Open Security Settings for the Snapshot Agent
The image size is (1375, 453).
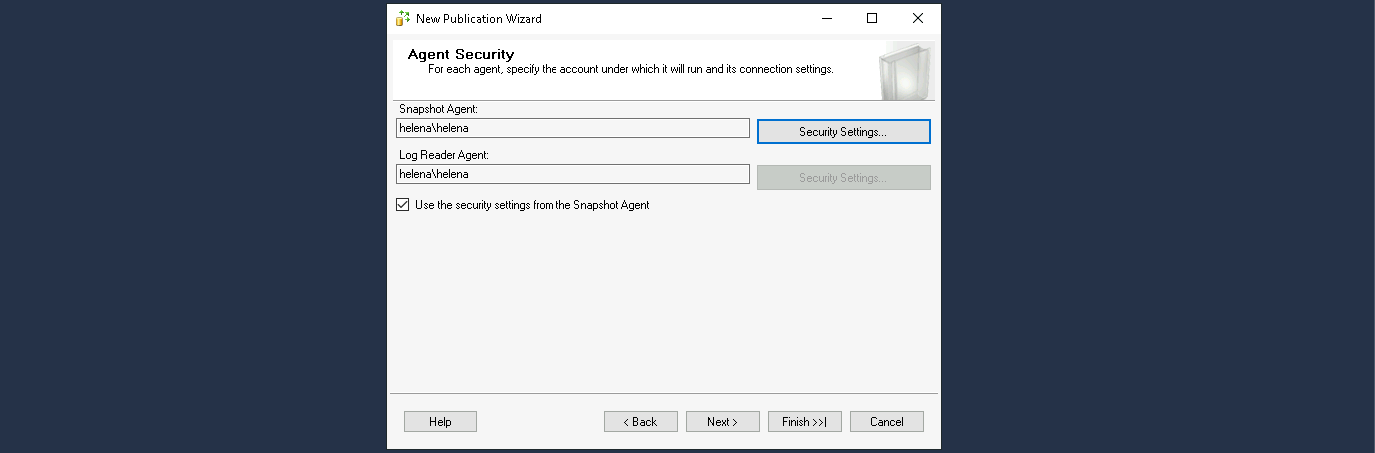pos(843,132)
